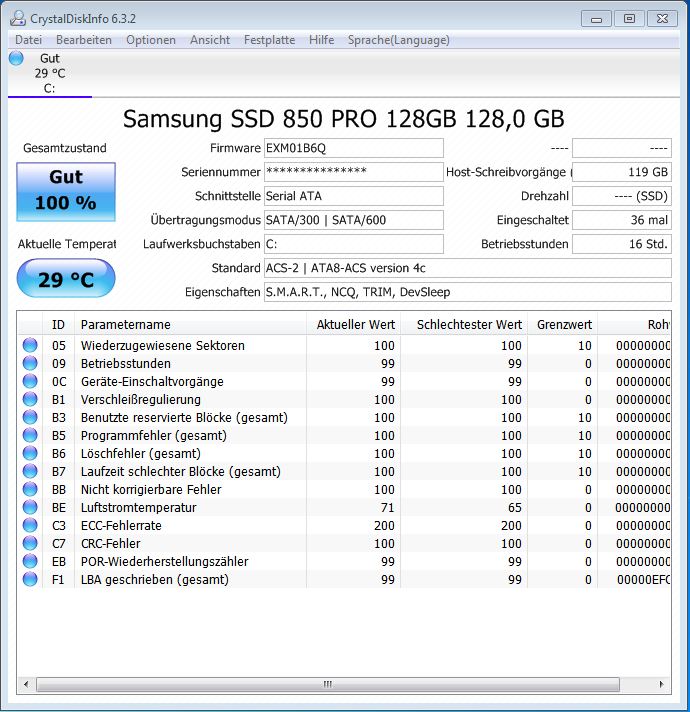This screenshot has height=712, width=690.
Task: Click status orb of Laufzeit schlechter Blöcke row
Action: [30, 471]
